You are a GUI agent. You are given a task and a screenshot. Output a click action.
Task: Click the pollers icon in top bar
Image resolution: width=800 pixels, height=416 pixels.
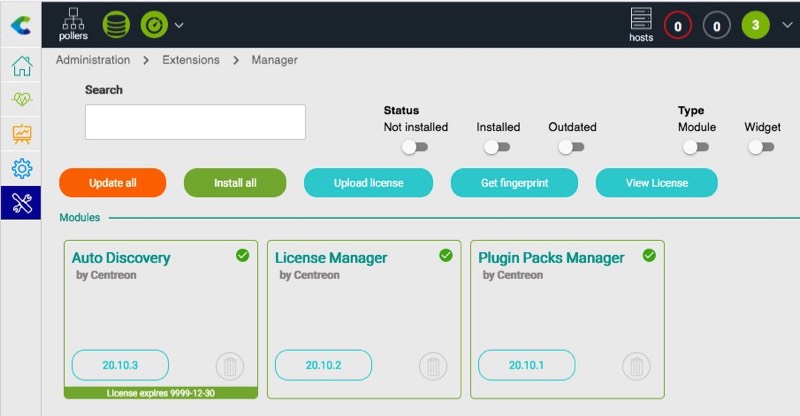[73, 23]
